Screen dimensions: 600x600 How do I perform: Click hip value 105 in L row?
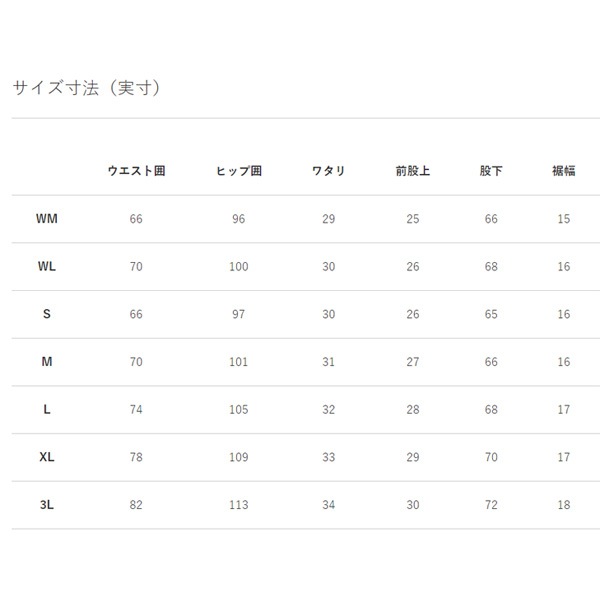coord(238,410)
